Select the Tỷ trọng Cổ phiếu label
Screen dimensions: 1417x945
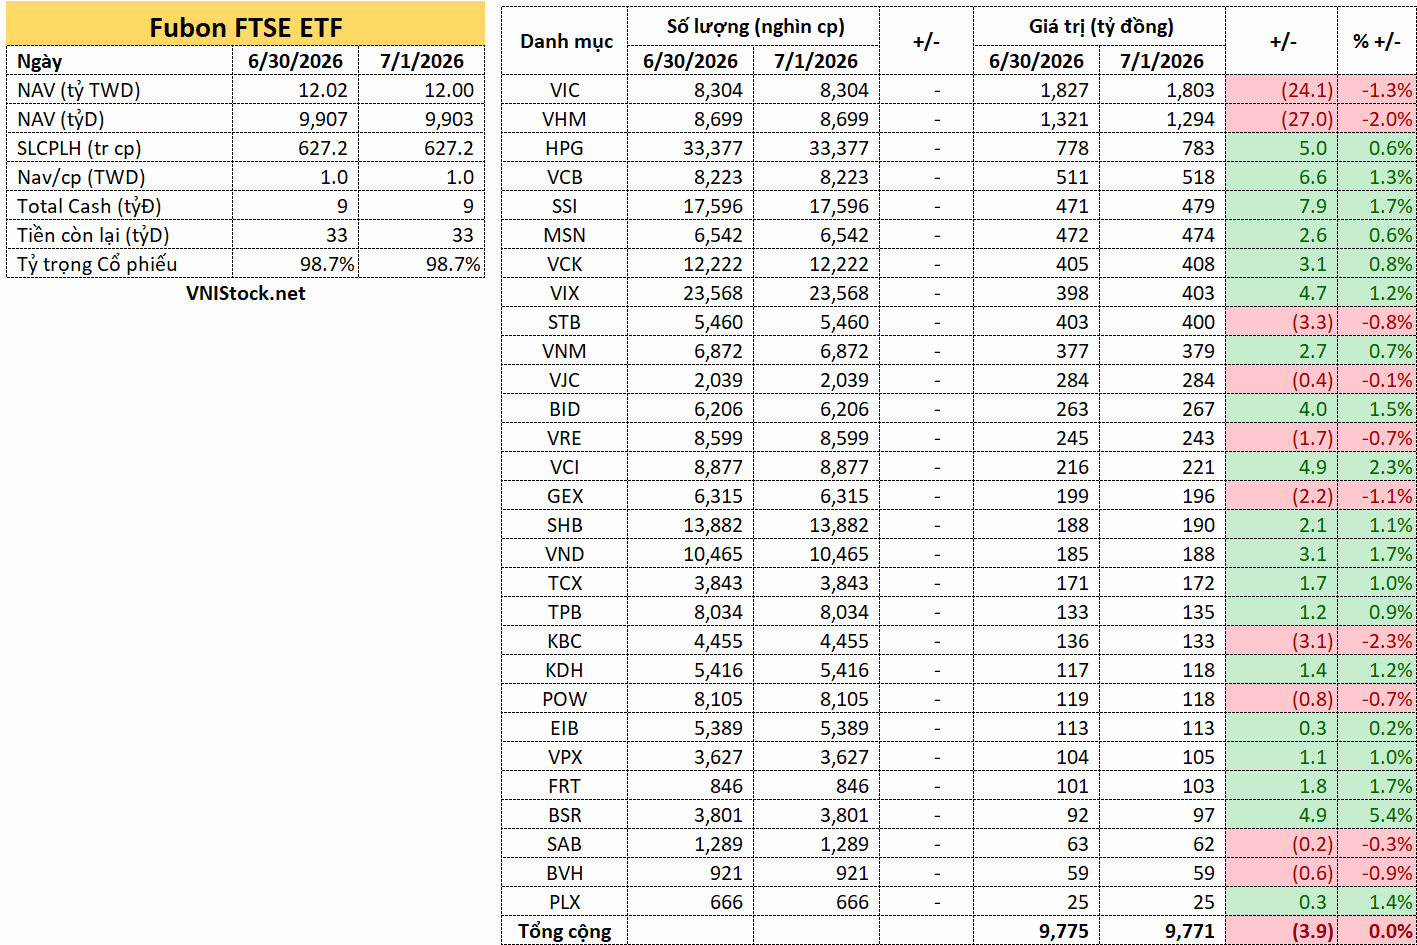pyautogui.click(x=119, y=264)
